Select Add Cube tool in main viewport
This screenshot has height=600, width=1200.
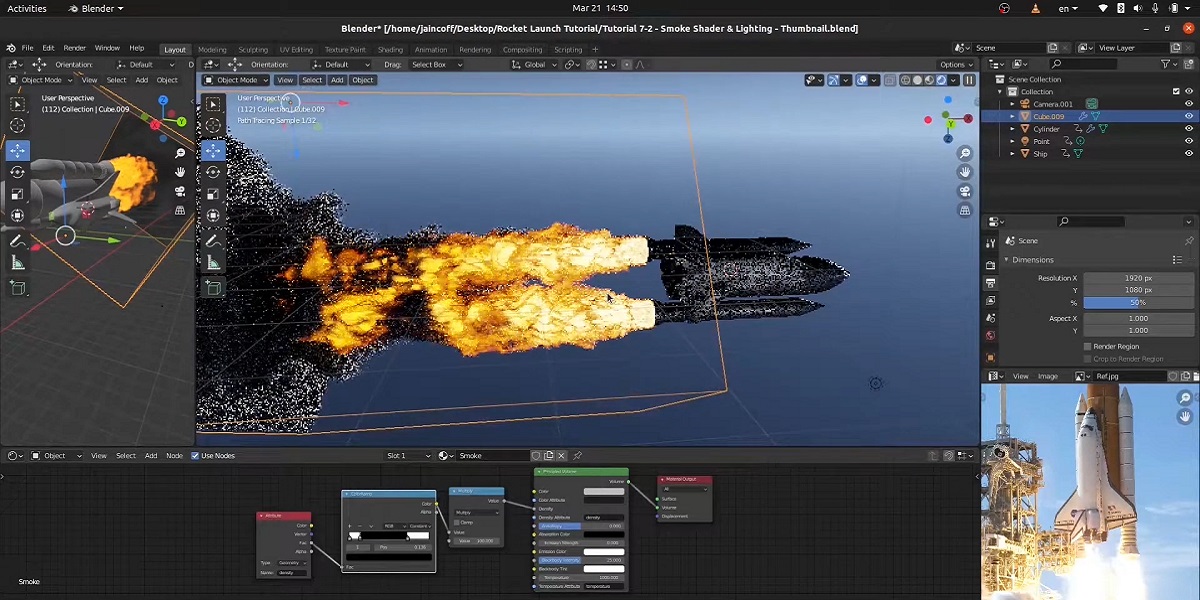(213, 288)
